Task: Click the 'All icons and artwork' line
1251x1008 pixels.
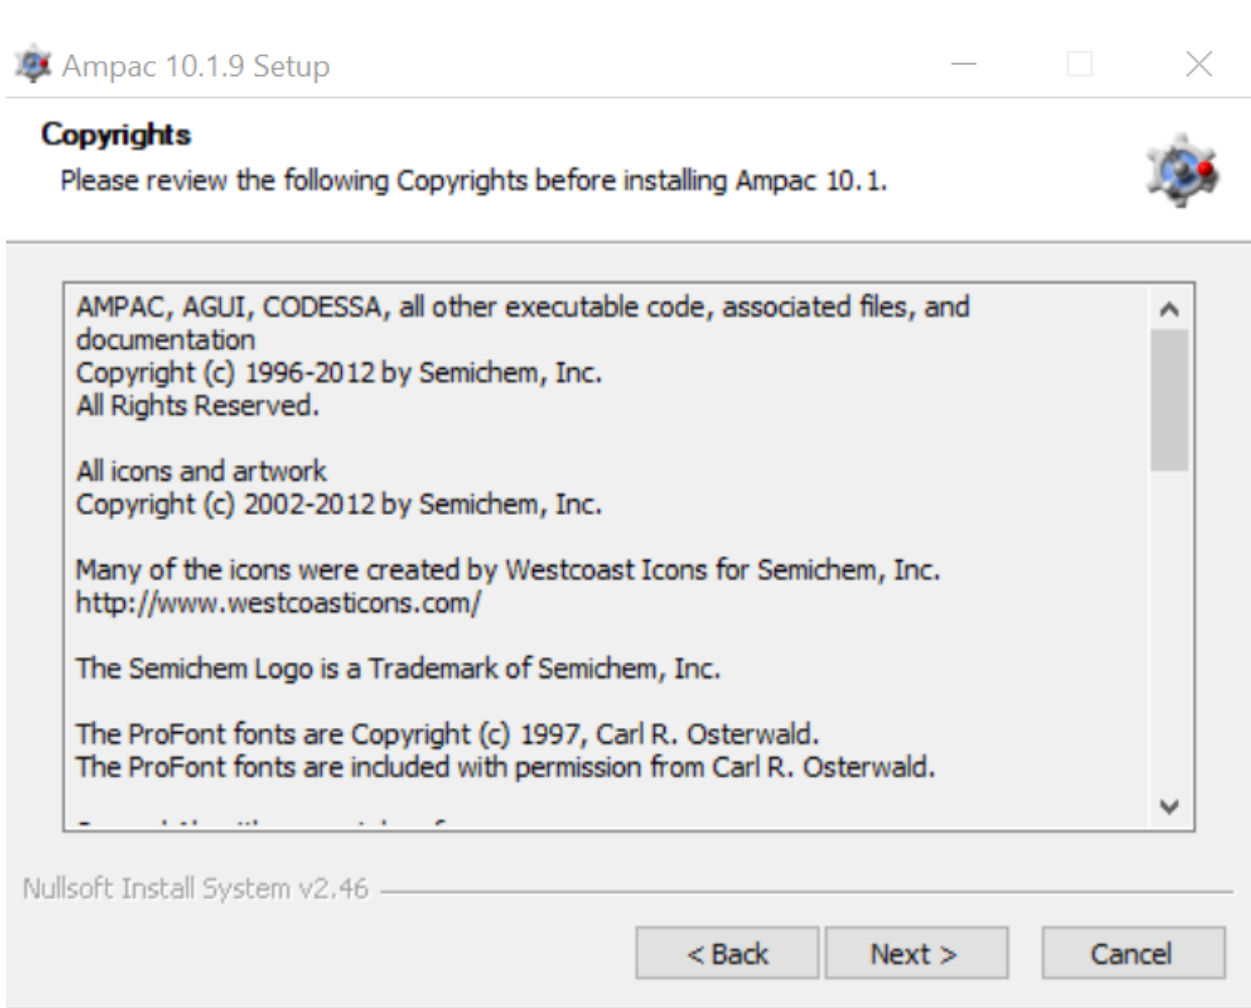Action: coord(201,471)
